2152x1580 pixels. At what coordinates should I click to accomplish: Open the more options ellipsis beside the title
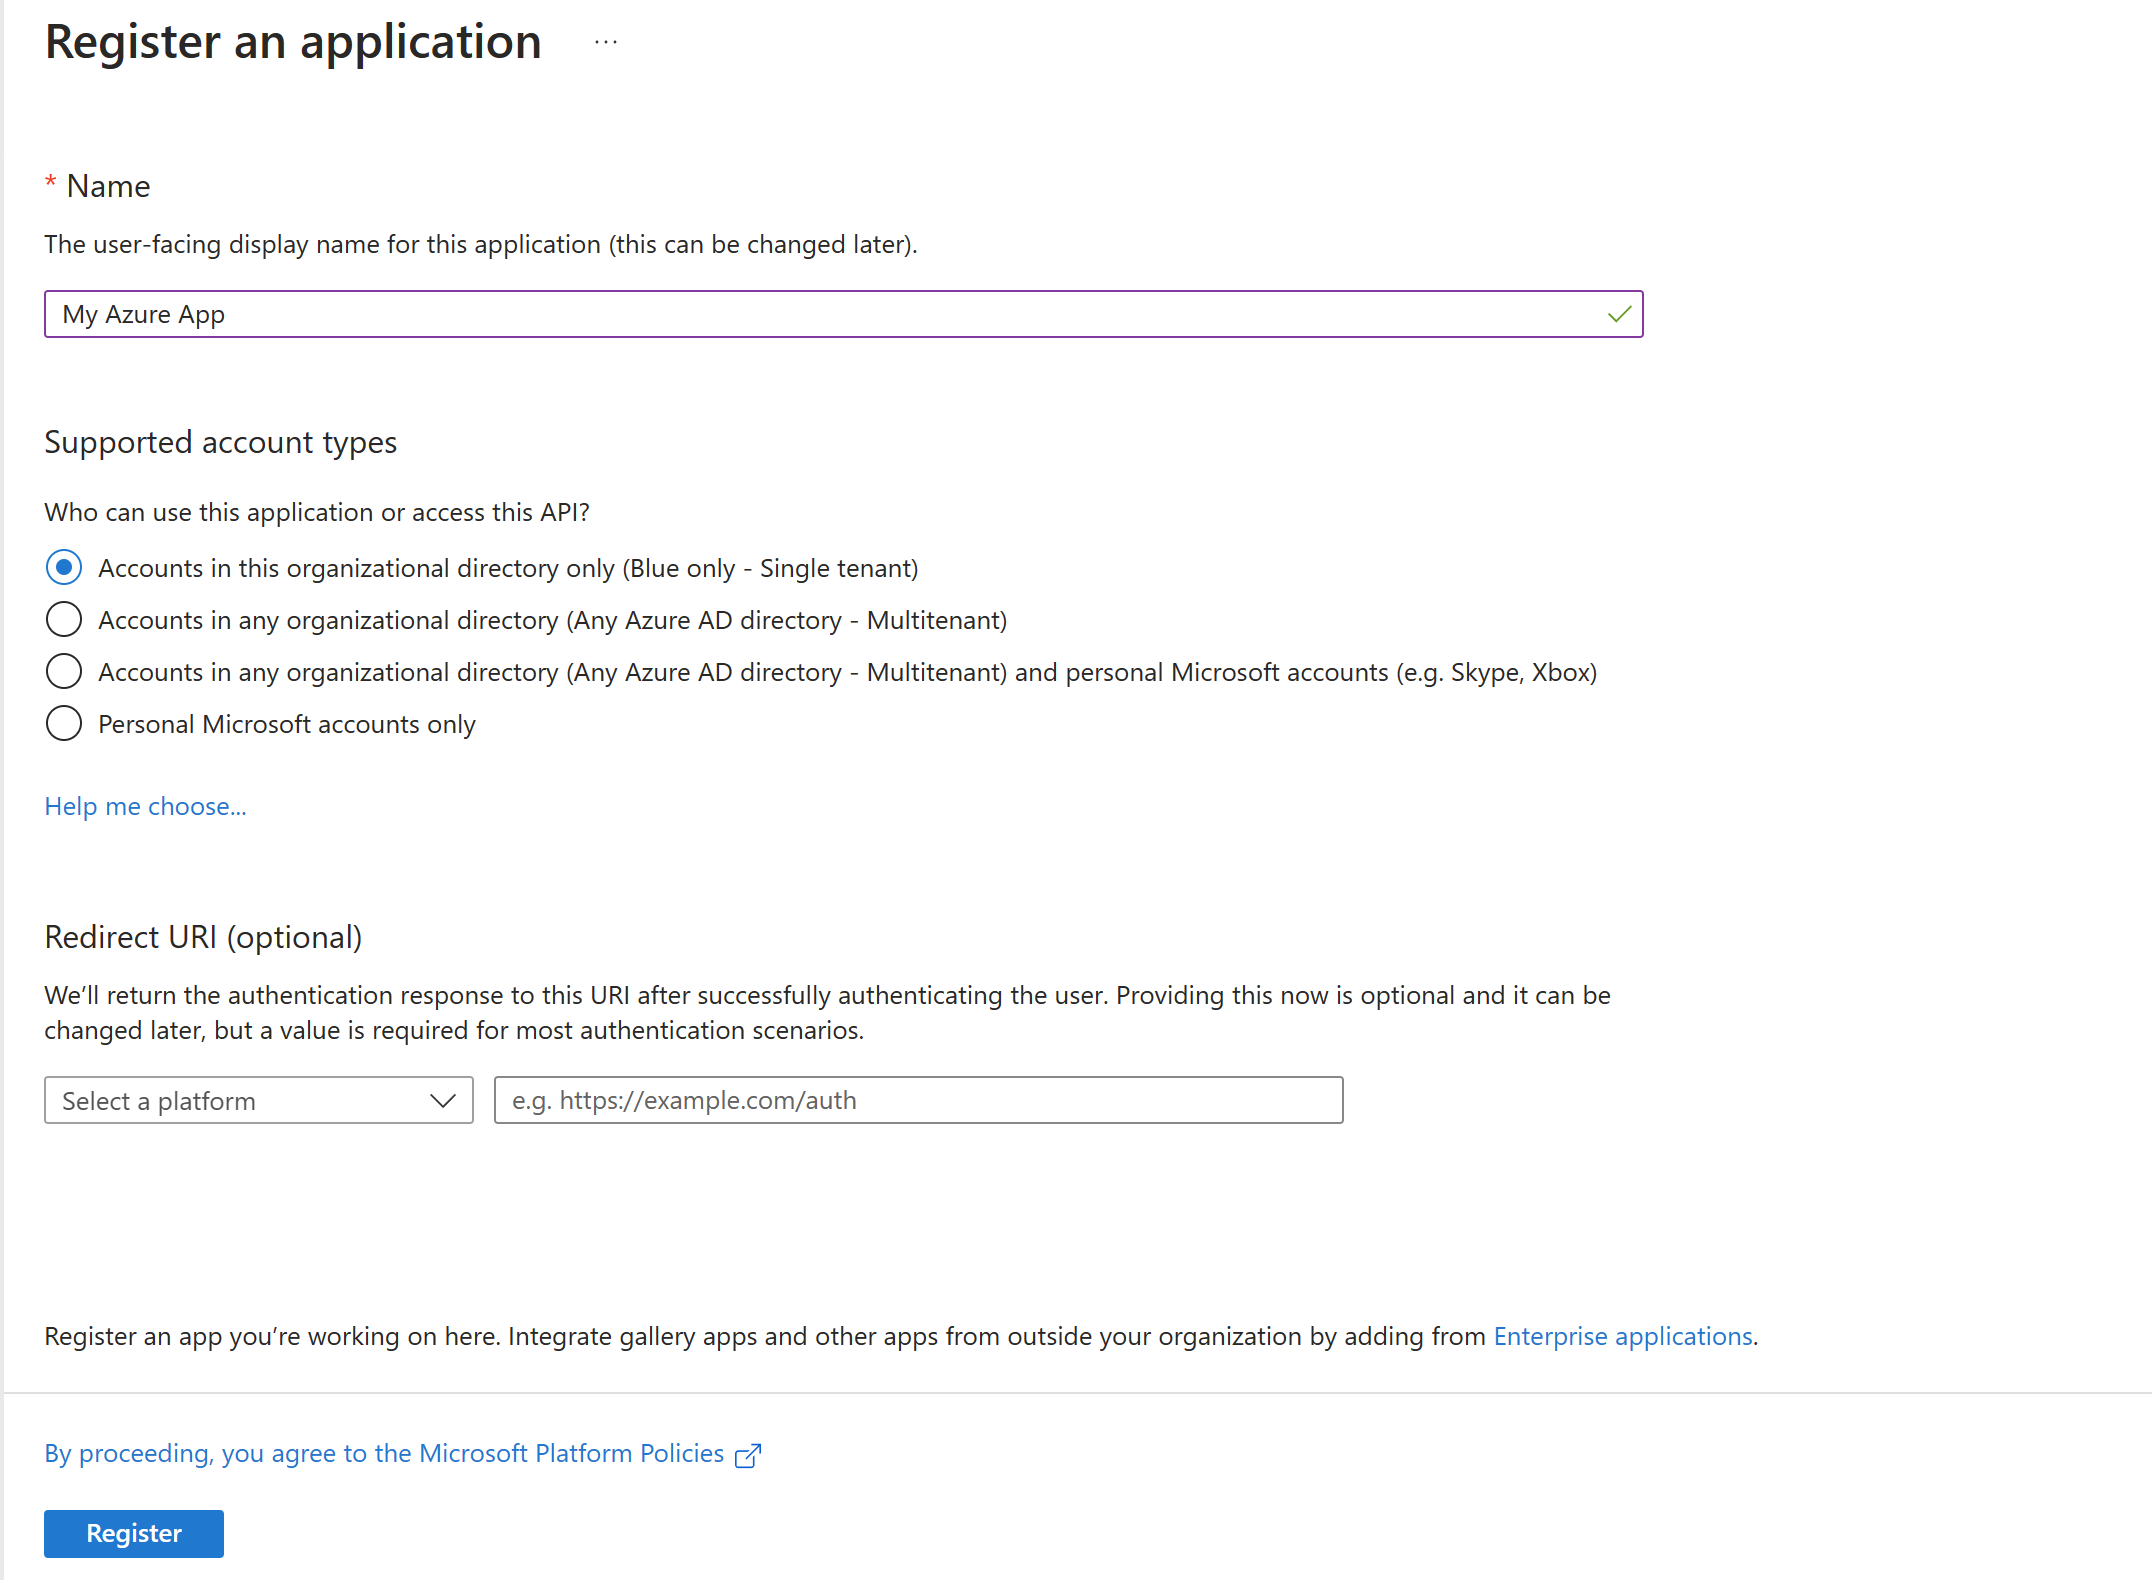[x=605, y=42]
